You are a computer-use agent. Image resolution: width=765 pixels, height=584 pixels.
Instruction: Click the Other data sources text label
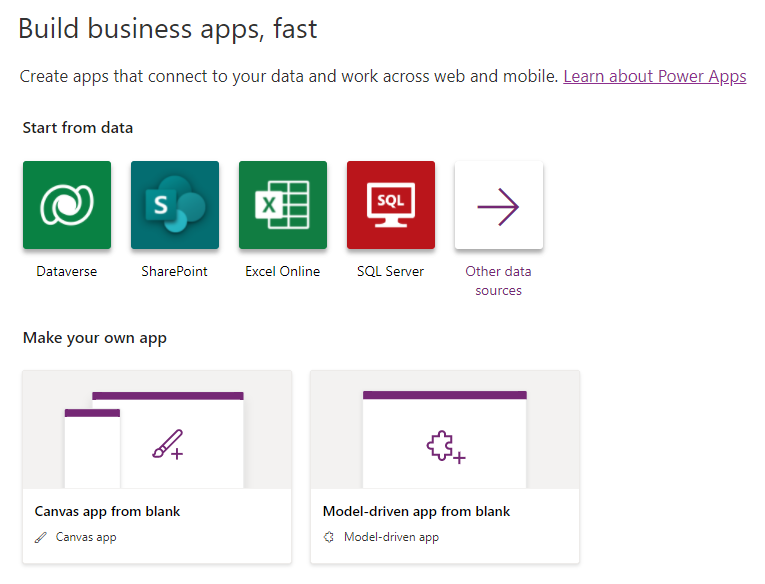coord(498,281)
